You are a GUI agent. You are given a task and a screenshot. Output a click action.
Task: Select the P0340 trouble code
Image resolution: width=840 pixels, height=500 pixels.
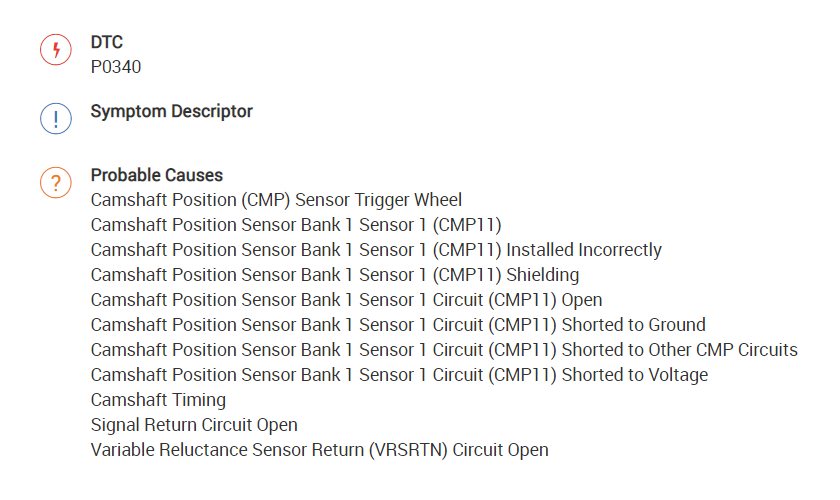(x=116, y=67)
